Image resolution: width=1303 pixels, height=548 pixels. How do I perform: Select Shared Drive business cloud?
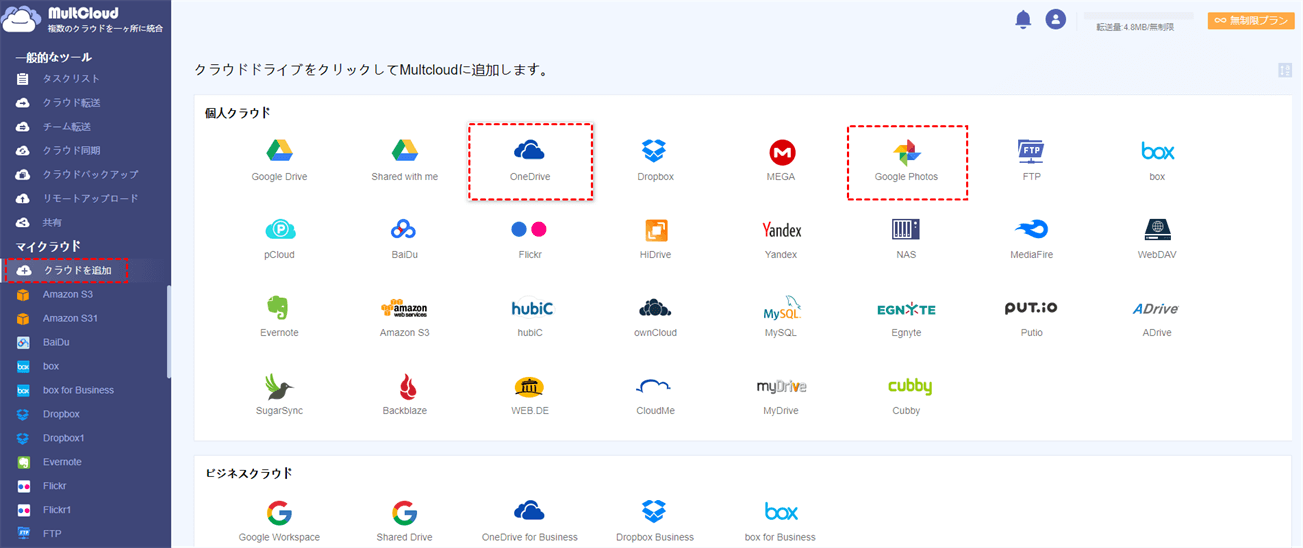pyautogui.click(x=404, y=521)
